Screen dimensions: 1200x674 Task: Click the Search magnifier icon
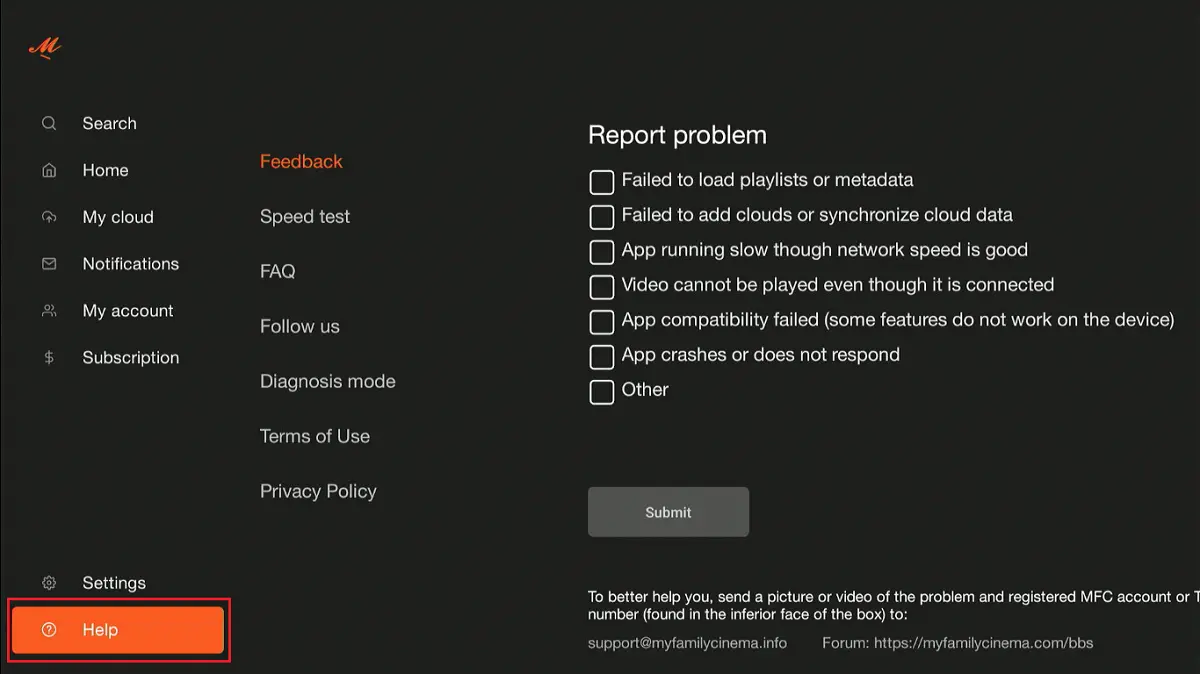pos(49,124)
